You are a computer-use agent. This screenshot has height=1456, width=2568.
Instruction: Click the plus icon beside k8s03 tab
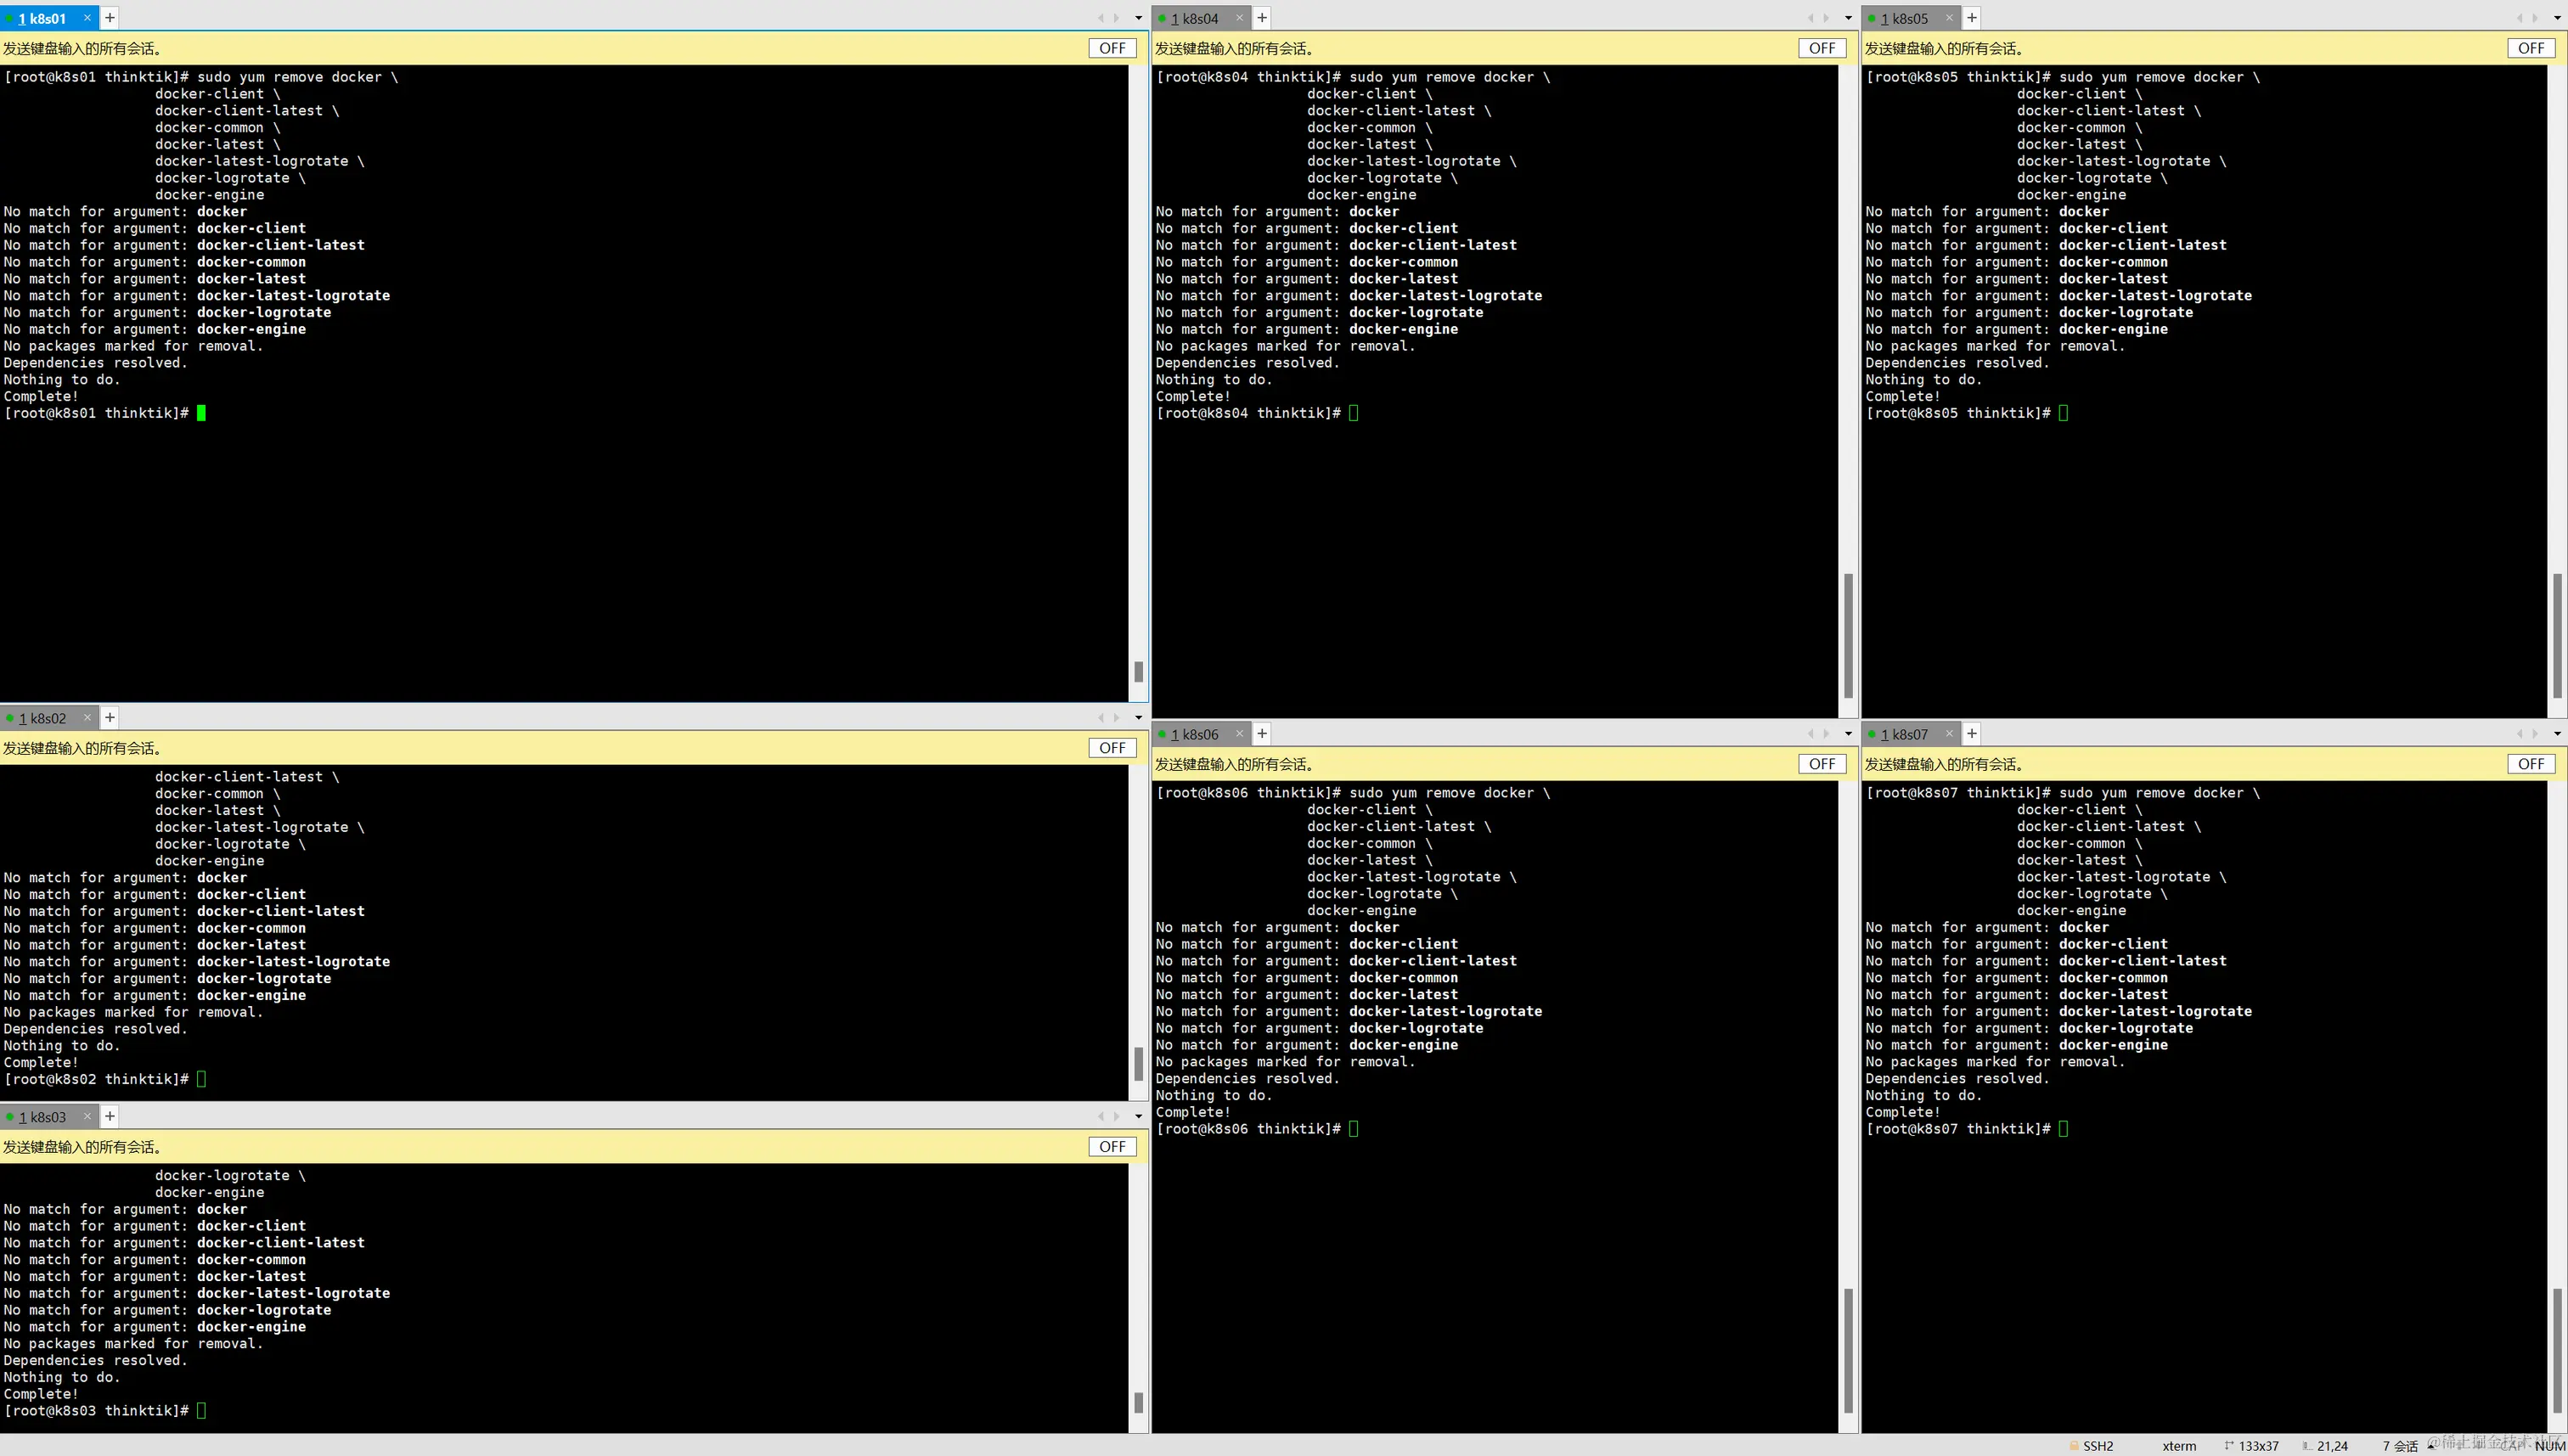point(110,1117)
